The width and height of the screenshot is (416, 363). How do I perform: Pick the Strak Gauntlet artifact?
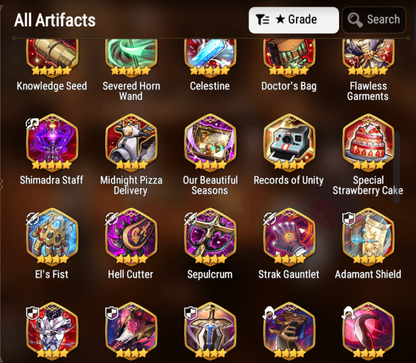tap(289, 237)
